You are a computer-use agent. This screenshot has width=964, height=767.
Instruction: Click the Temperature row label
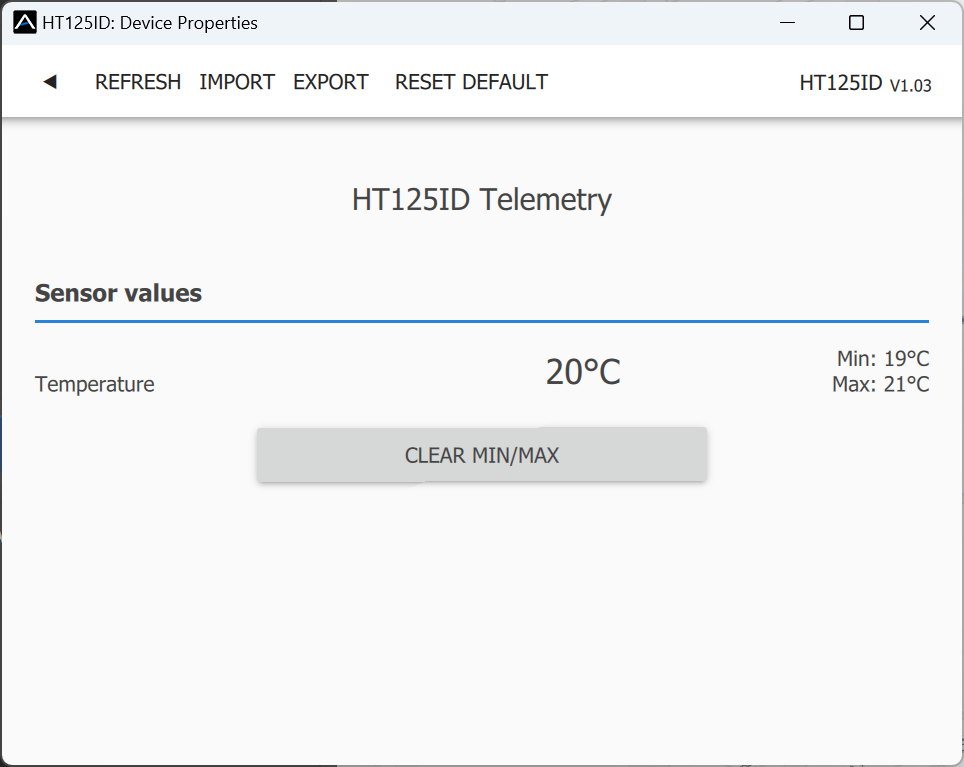(94, 384)
